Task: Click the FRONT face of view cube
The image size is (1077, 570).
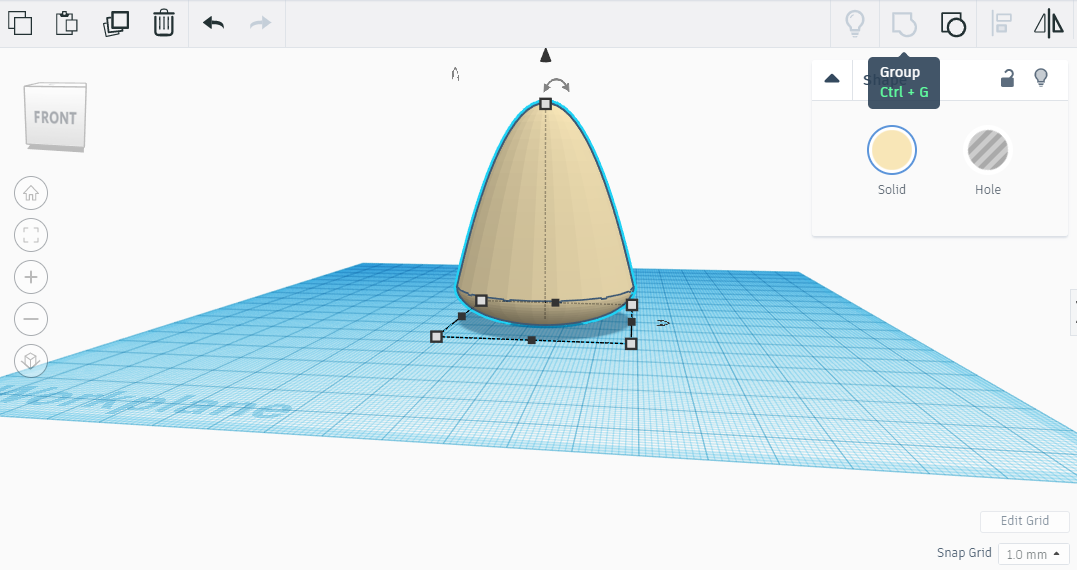Action: [x=56, y=117]
